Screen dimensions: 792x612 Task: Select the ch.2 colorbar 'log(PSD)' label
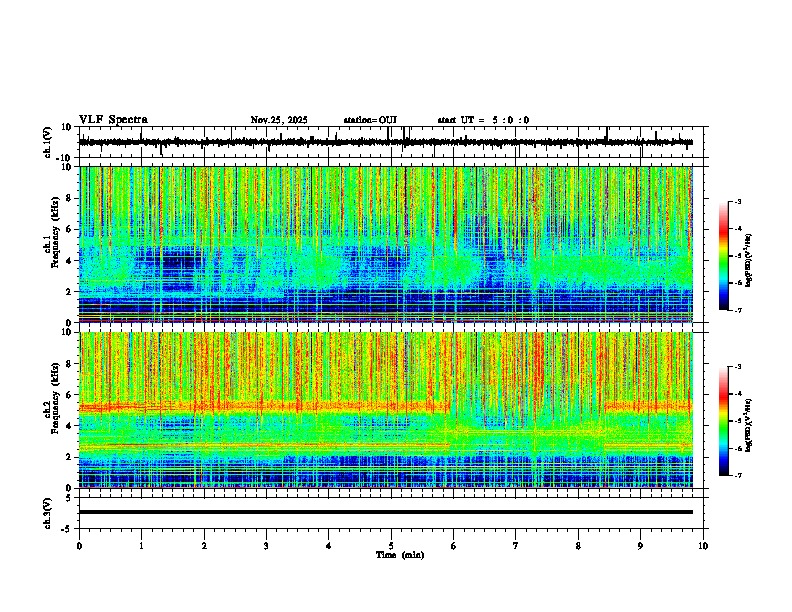click(x=749, y=425)
